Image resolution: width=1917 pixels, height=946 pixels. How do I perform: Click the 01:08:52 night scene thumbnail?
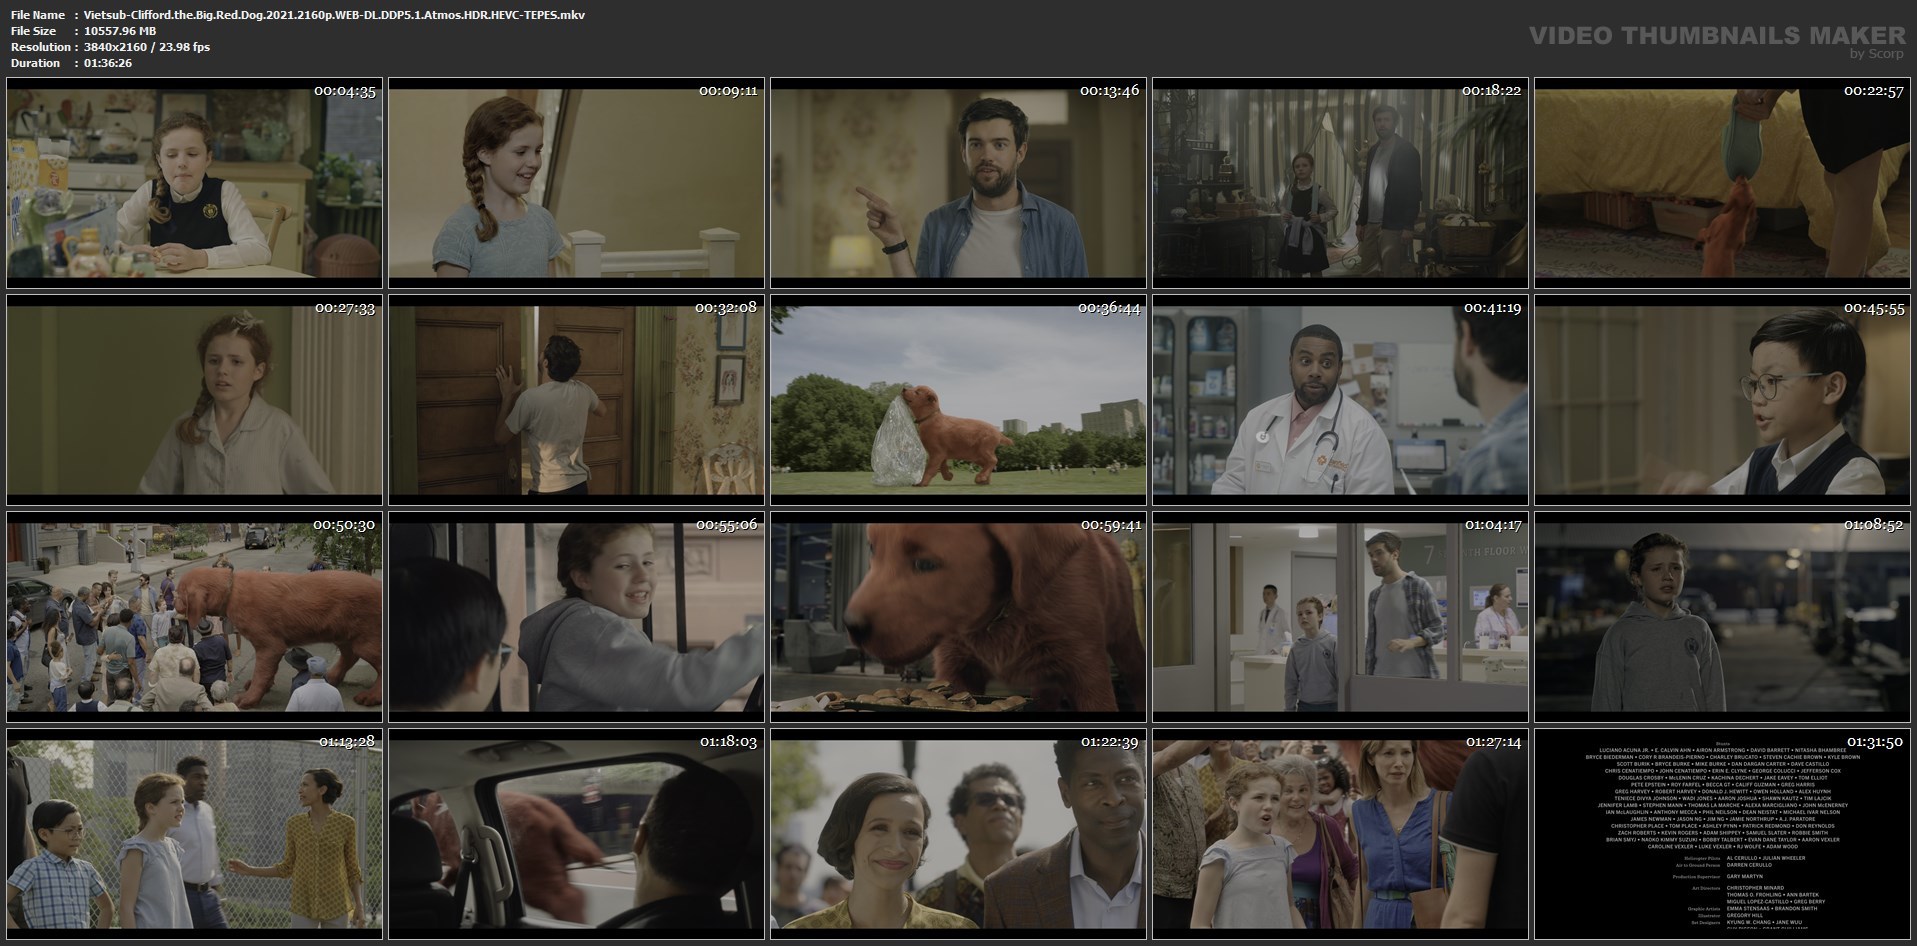[1722, 617]
